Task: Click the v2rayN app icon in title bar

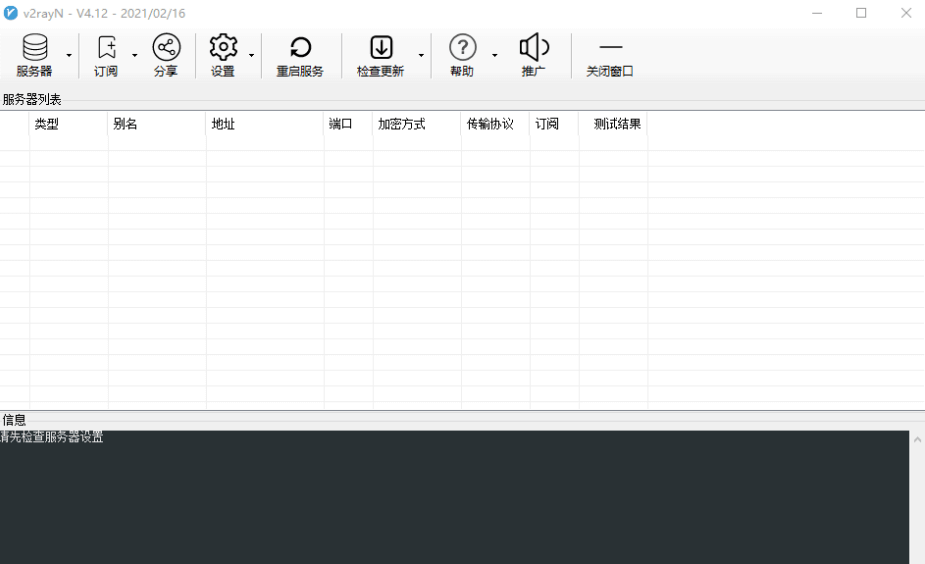Action: pos(11,13)
